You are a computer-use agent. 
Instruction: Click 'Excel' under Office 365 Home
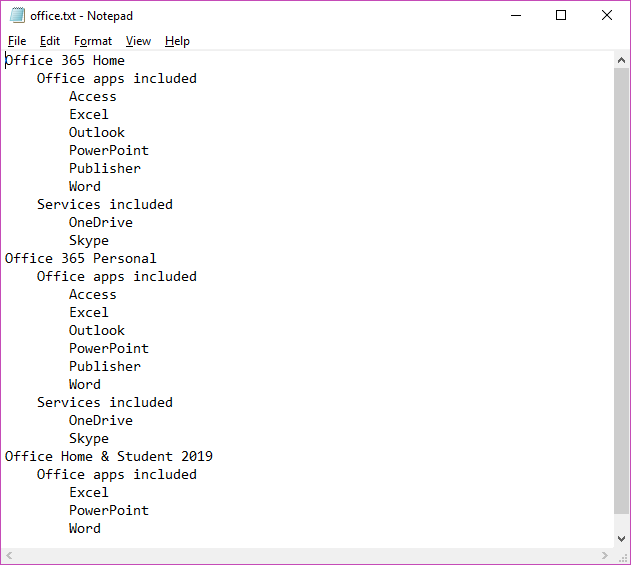pyautogui.click(x=89, y=114)
